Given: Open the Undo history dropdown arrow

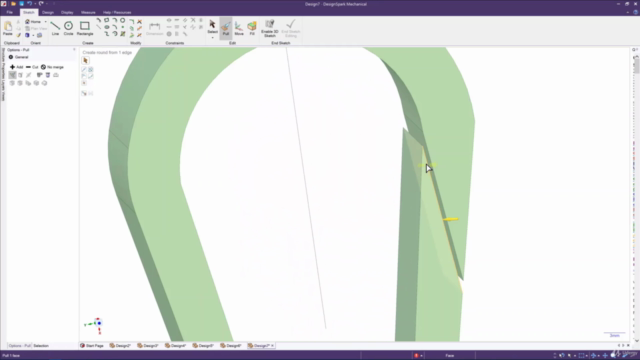Looking at the screenshot, I should pos(35,4).
